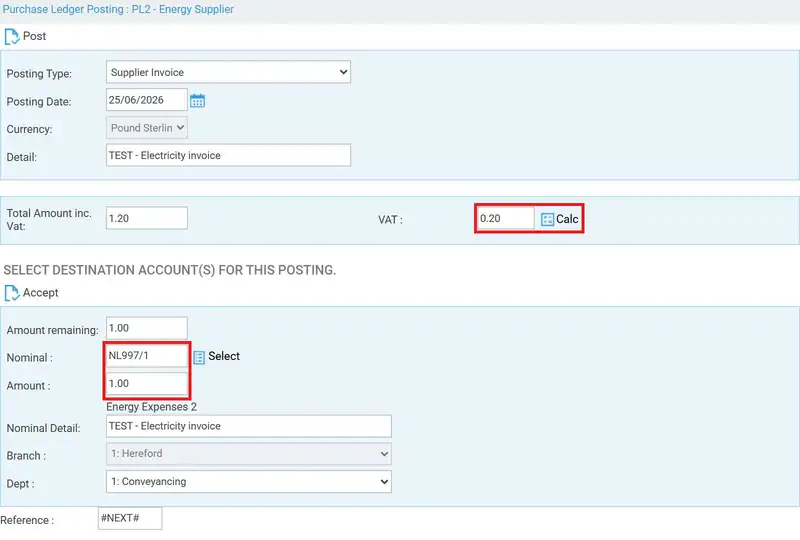The height and width of the screenshot is (540, 800).
Task: Click the 'Posting Type:' label
Action: (x=39, y=73)
